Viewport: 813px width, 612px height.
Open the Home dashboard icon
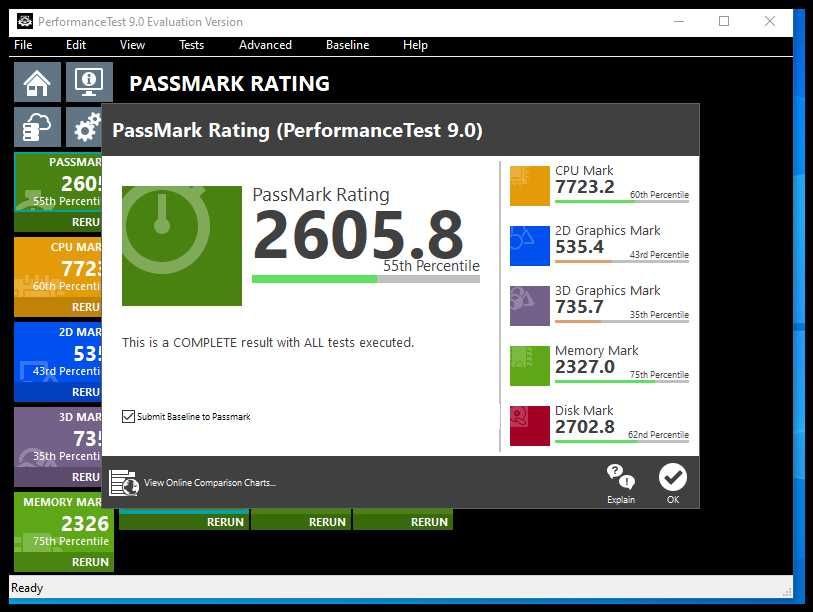[37, 82]
